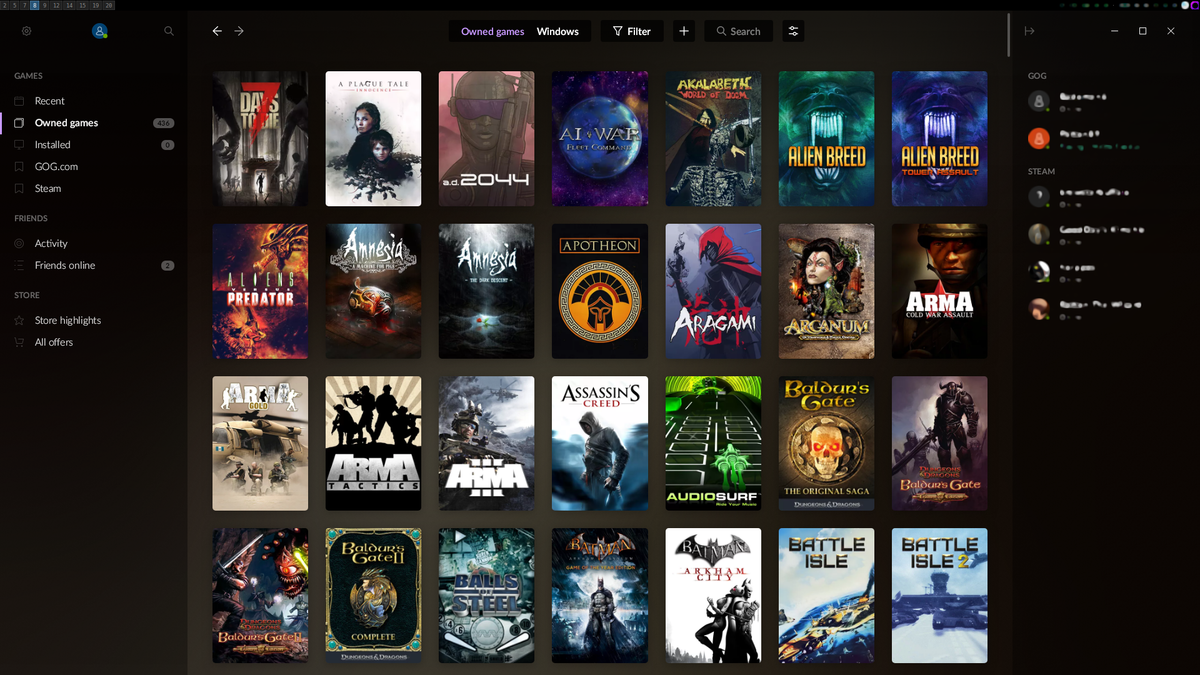Click the sidebar search magnifier icon
This screenshot has height=675, width=1200.
[169, 31]
